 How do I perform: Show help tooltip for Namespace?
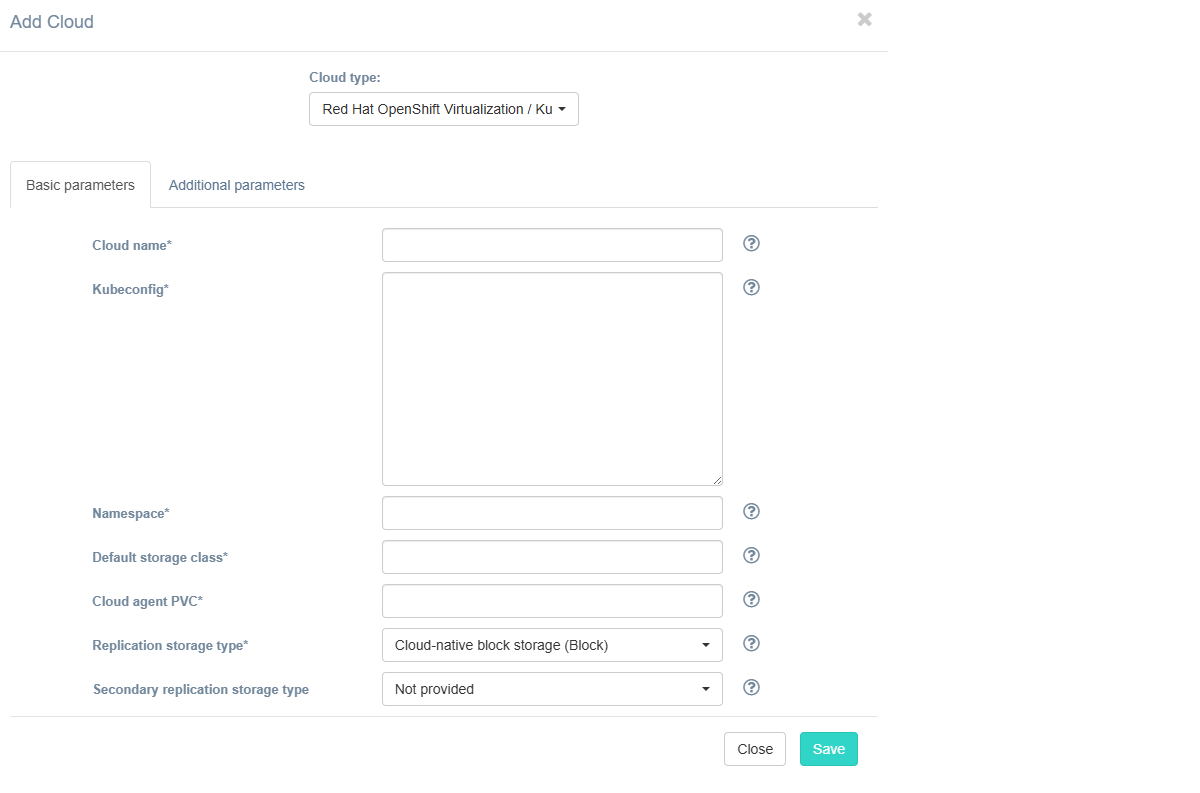(752, 512)
